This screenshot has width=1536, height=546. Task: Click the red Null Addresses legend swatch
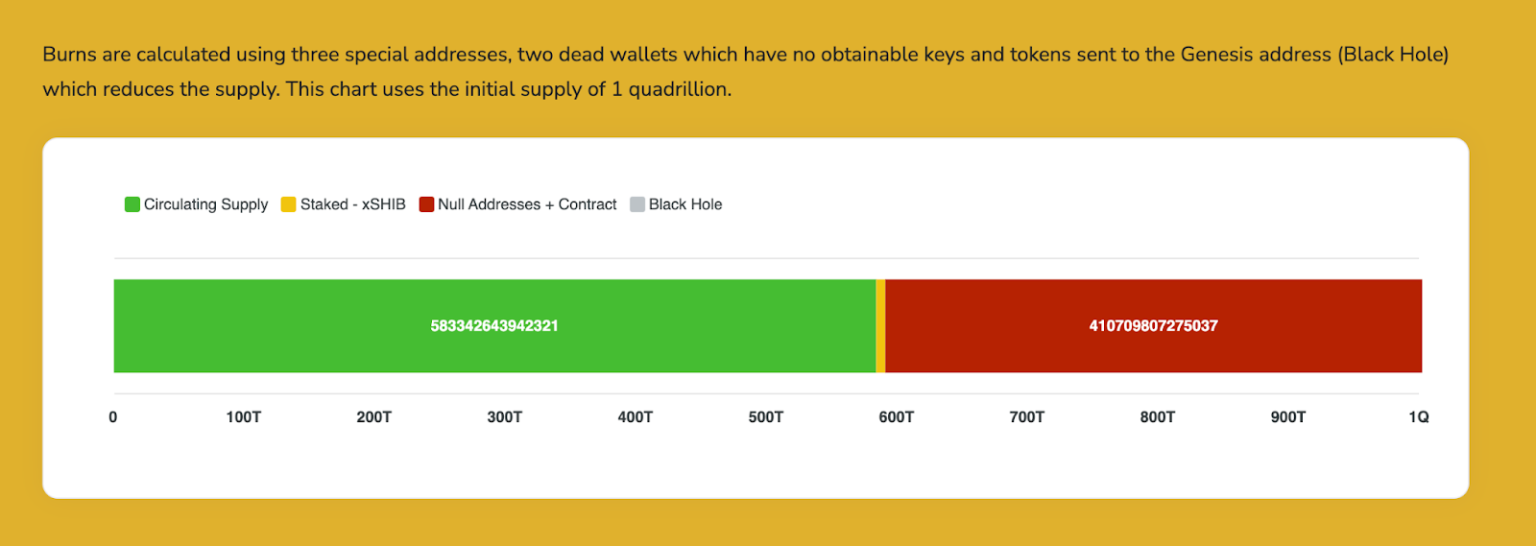[x=426, y=205]
